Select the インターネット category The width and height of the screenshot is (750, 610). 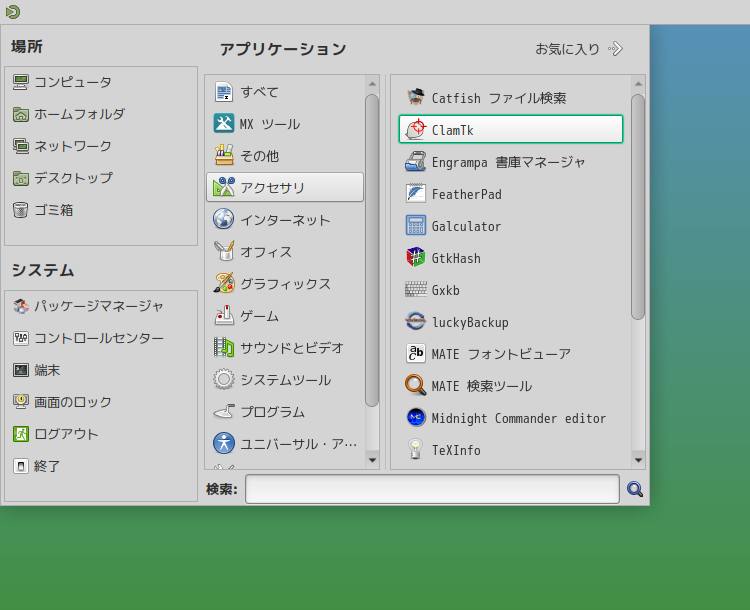click(285, 220)
